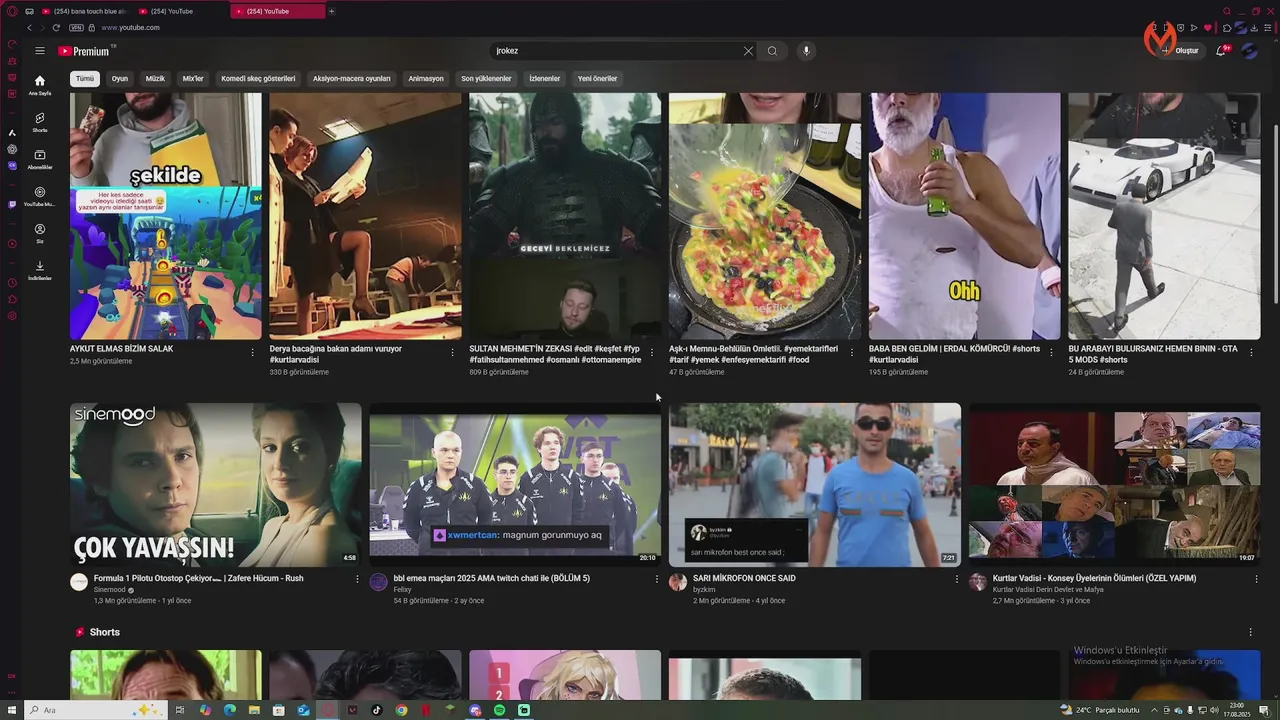Select the Oyun filter chip
The image size is (1280, 720).
120,78
